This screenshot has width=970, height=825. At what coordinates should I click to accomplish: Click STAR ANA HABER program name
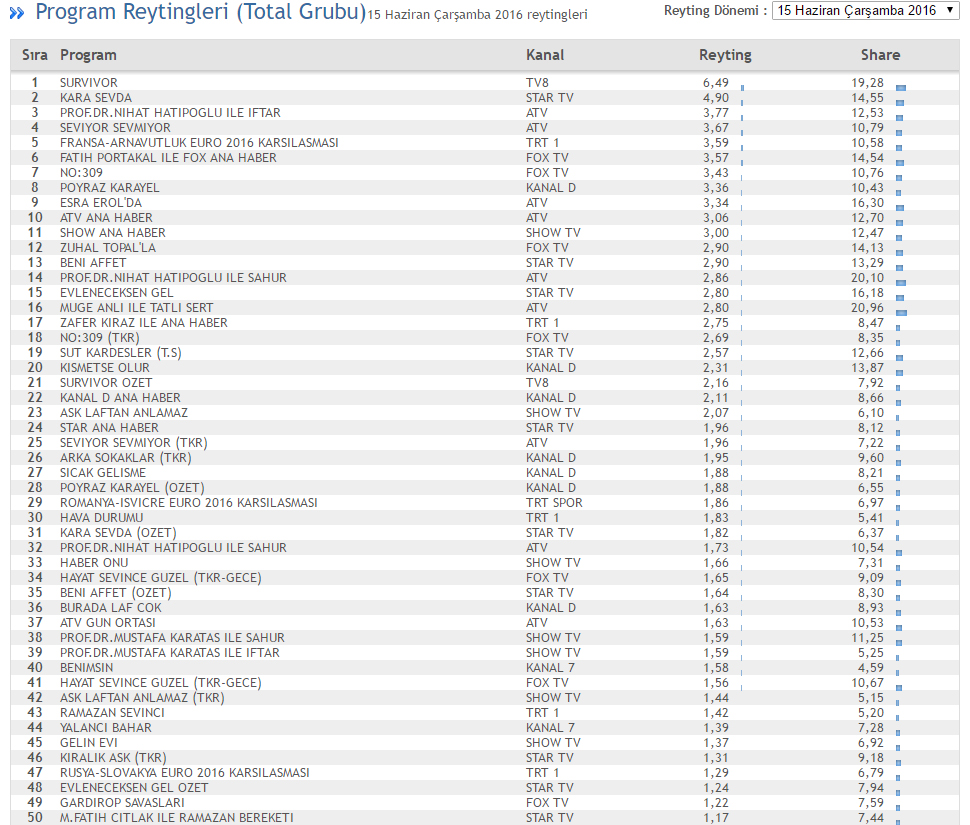pos(109,428)
